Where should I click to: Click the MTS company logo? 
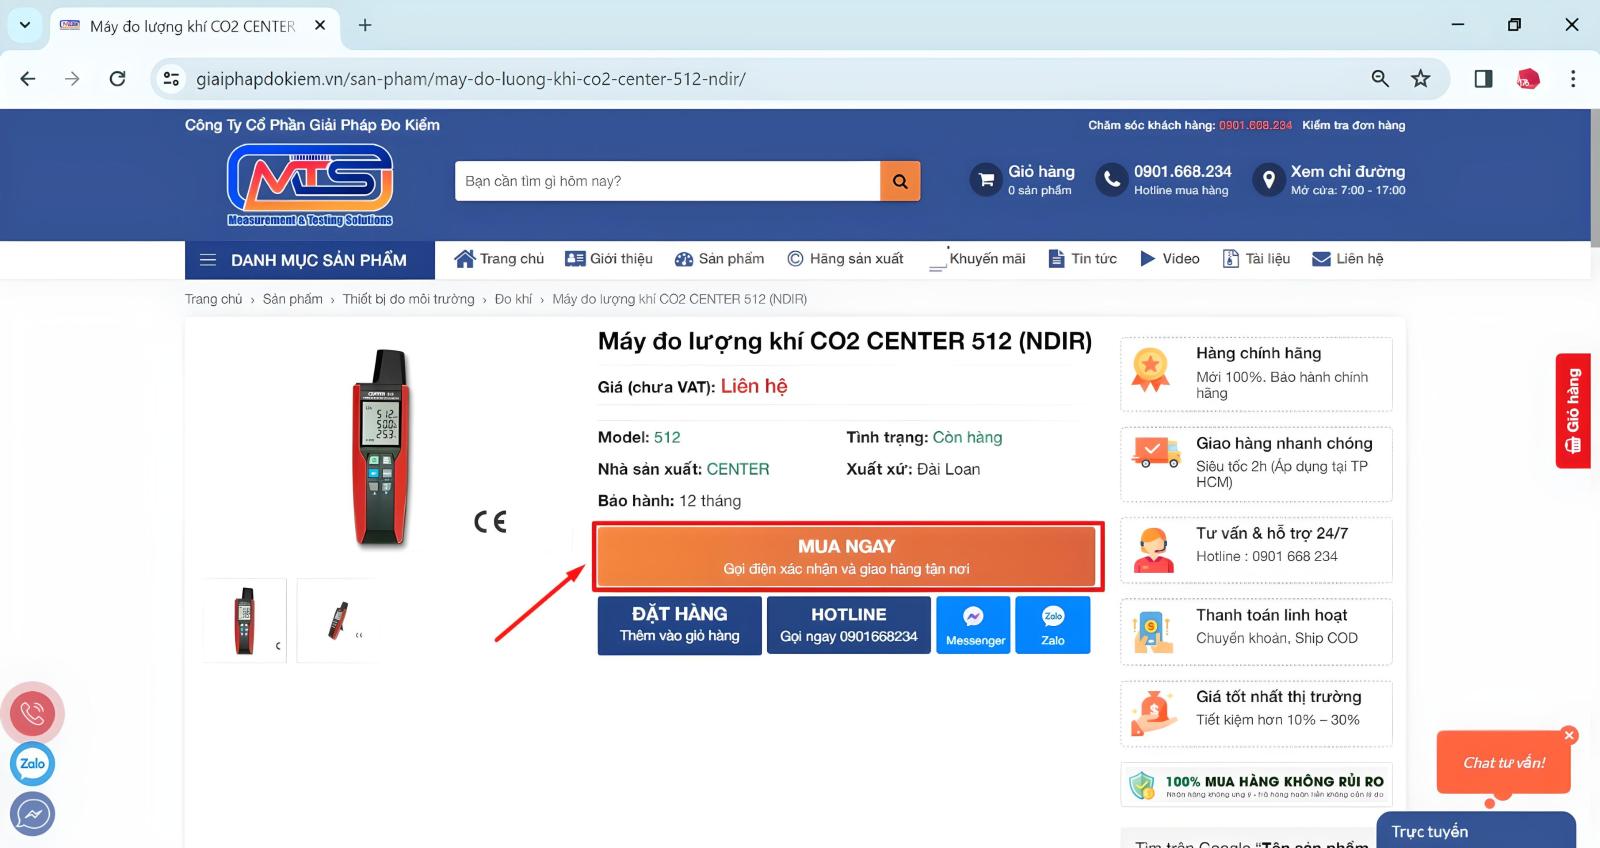point(310,185)
